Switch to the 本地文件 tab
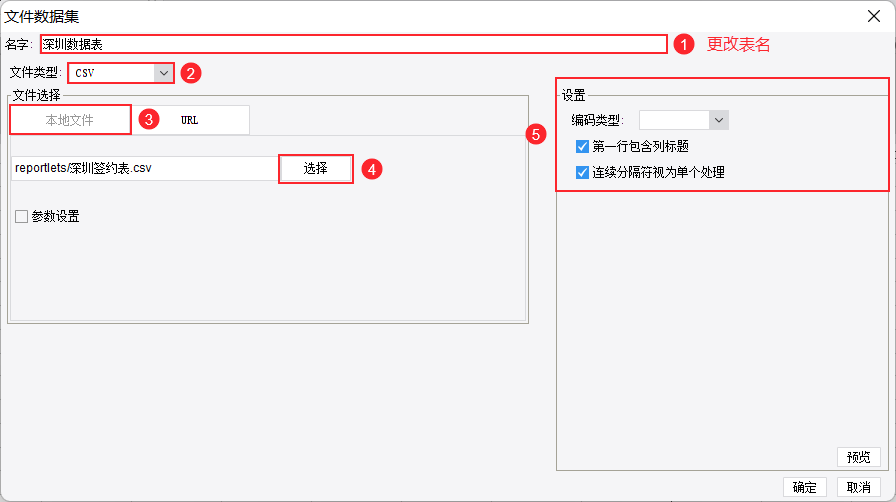The image size is (896, 502). point(70,120)
